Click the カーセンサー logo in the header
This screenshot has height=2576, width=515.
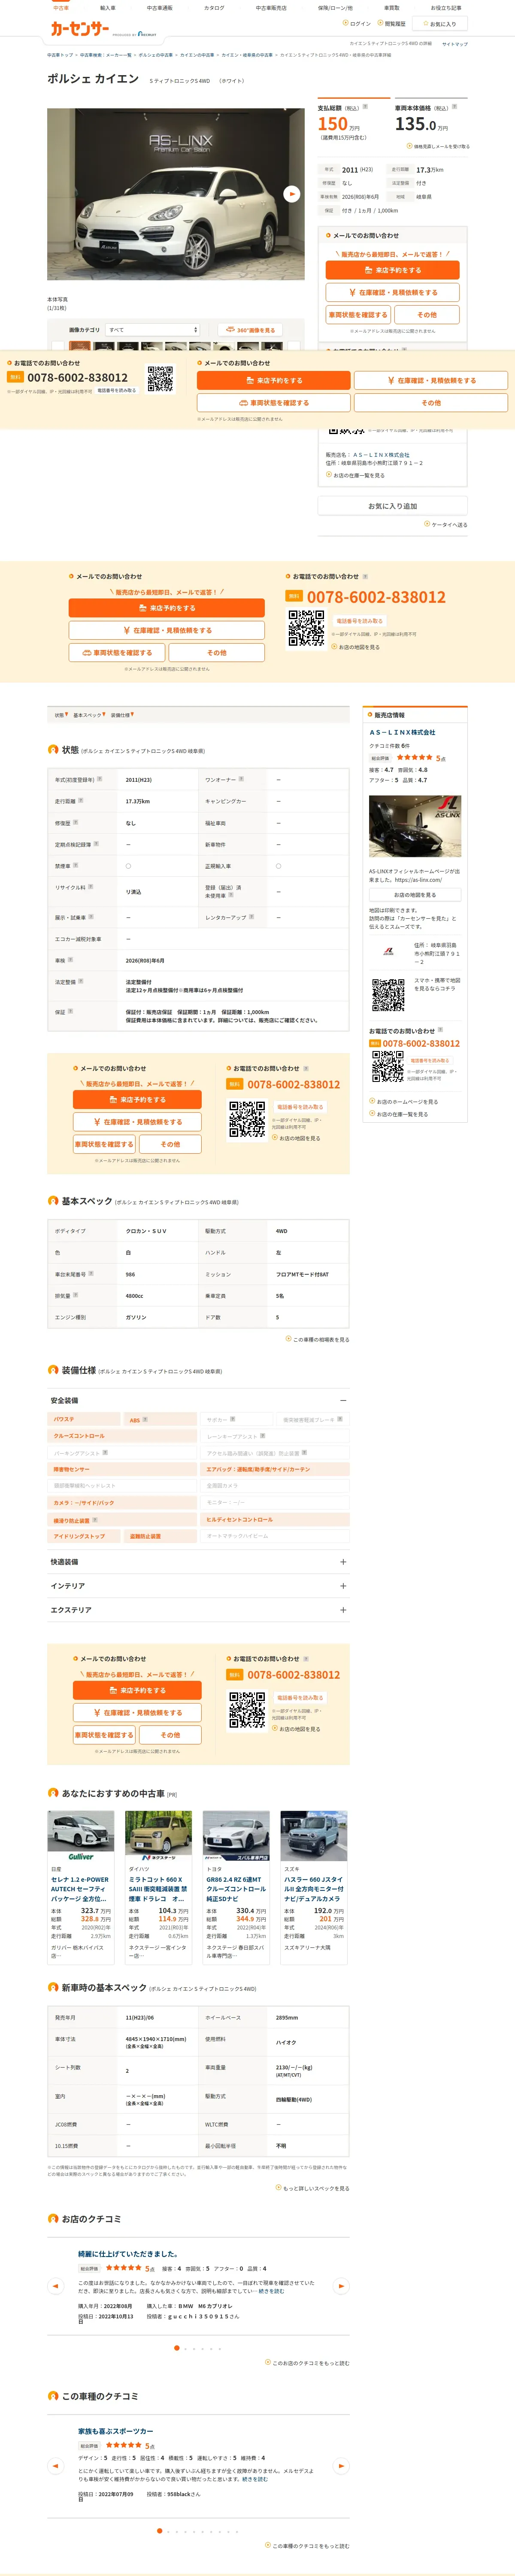(80, 30)
